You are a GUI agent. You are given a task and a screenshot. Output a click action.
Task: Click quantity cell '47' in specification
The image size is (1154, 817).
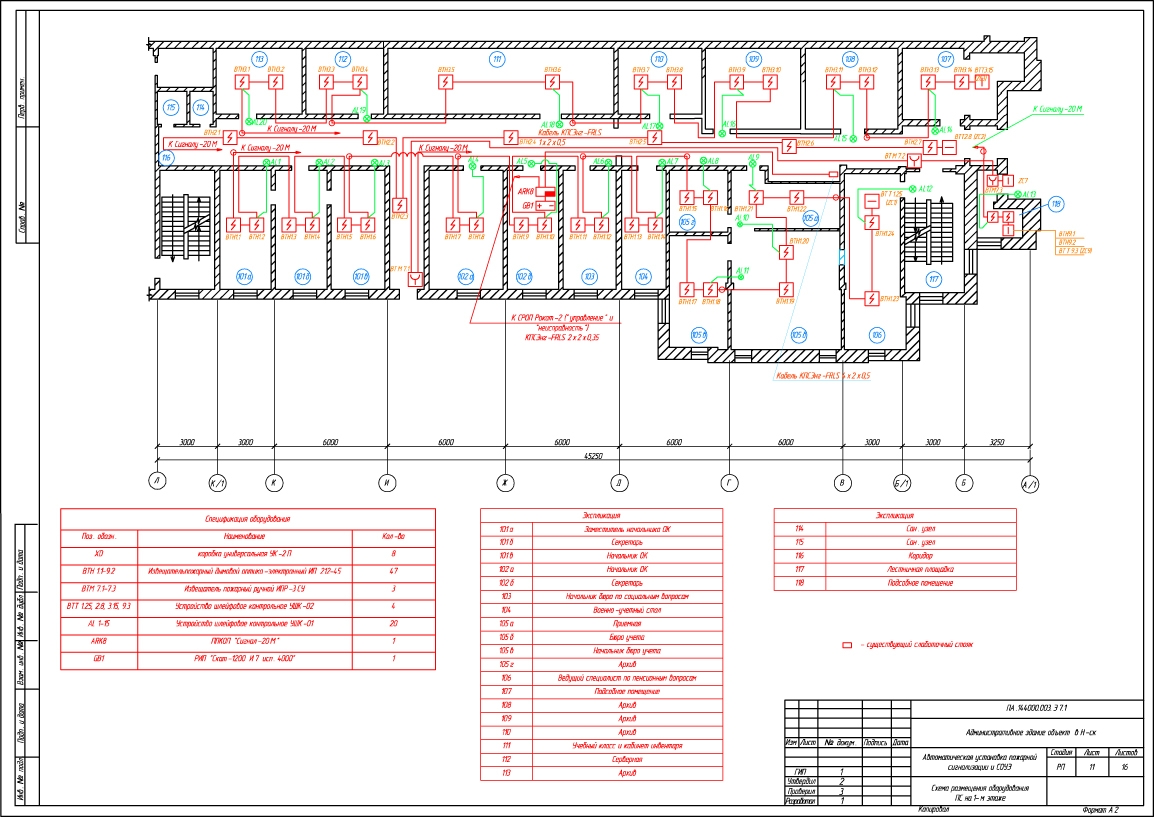[394, 571]
